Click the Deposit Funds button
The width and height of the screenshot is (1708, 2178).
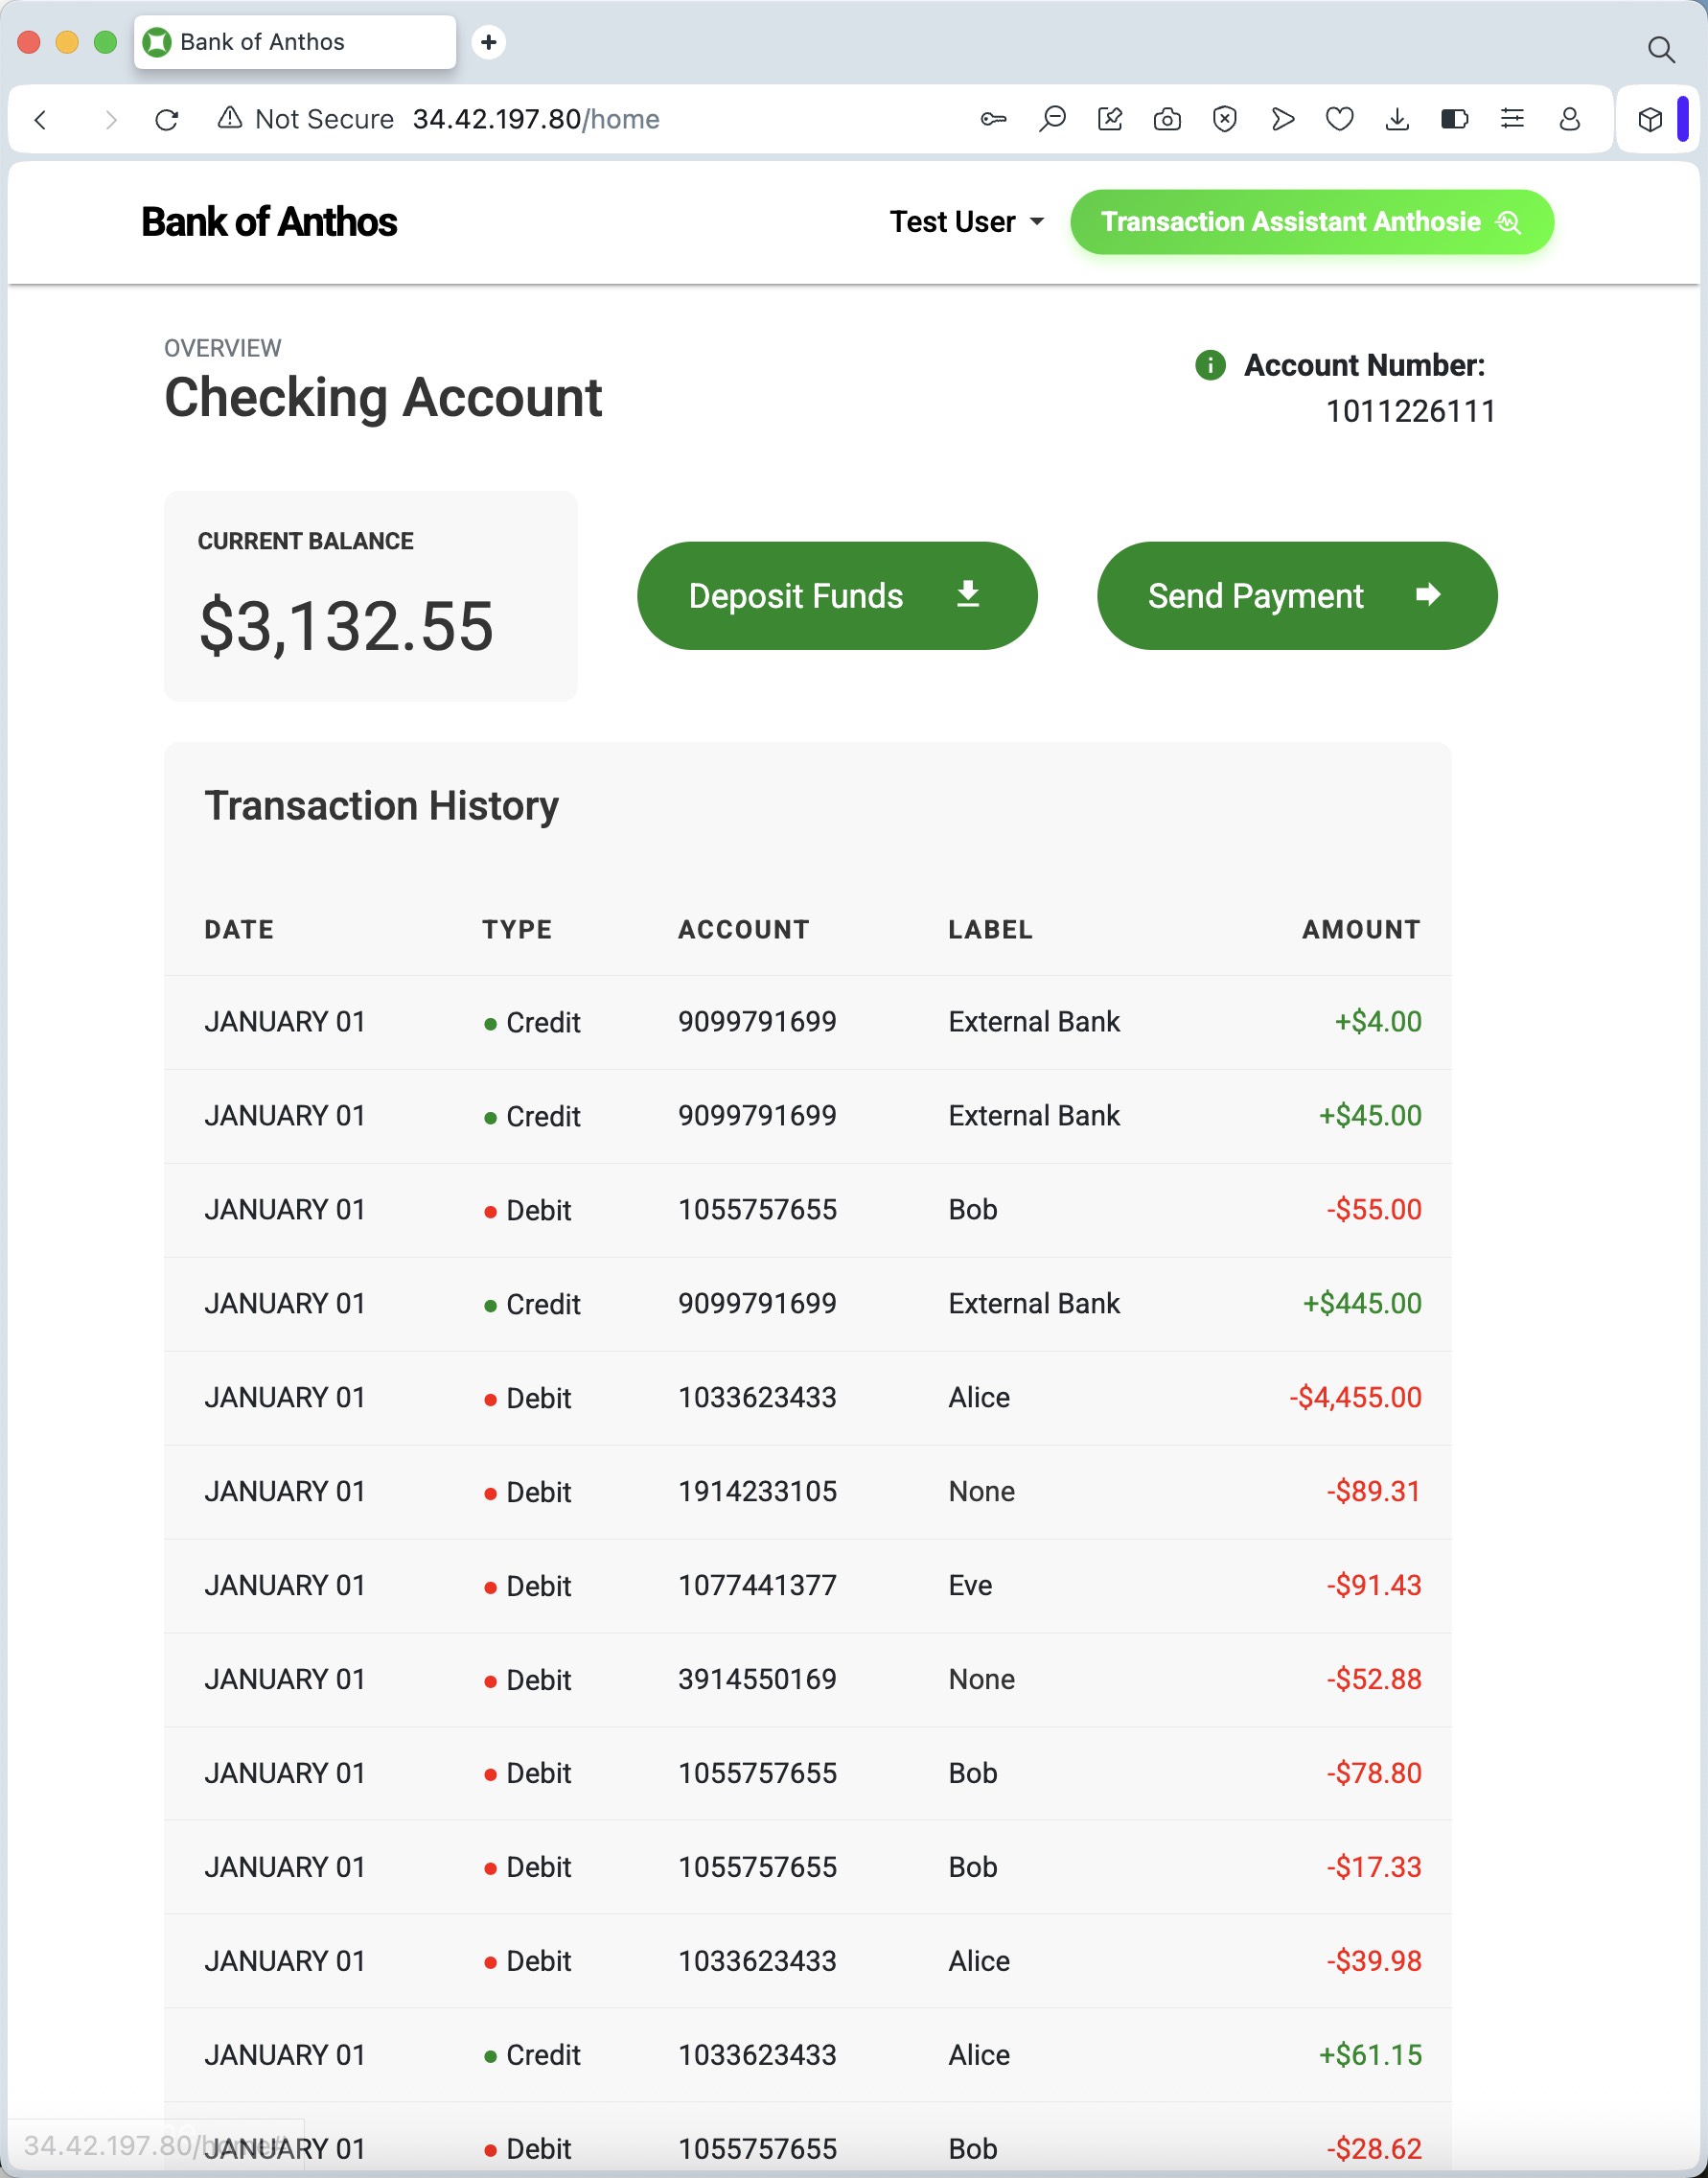(837, 596)
